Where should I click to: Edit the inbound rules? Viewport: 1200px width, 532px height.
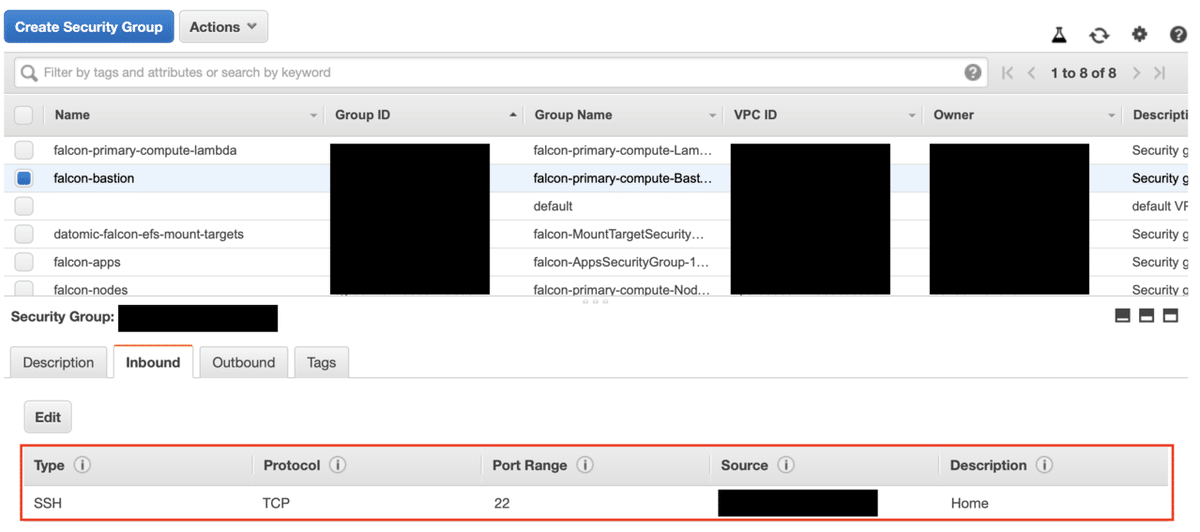click(x=48, y=417)
